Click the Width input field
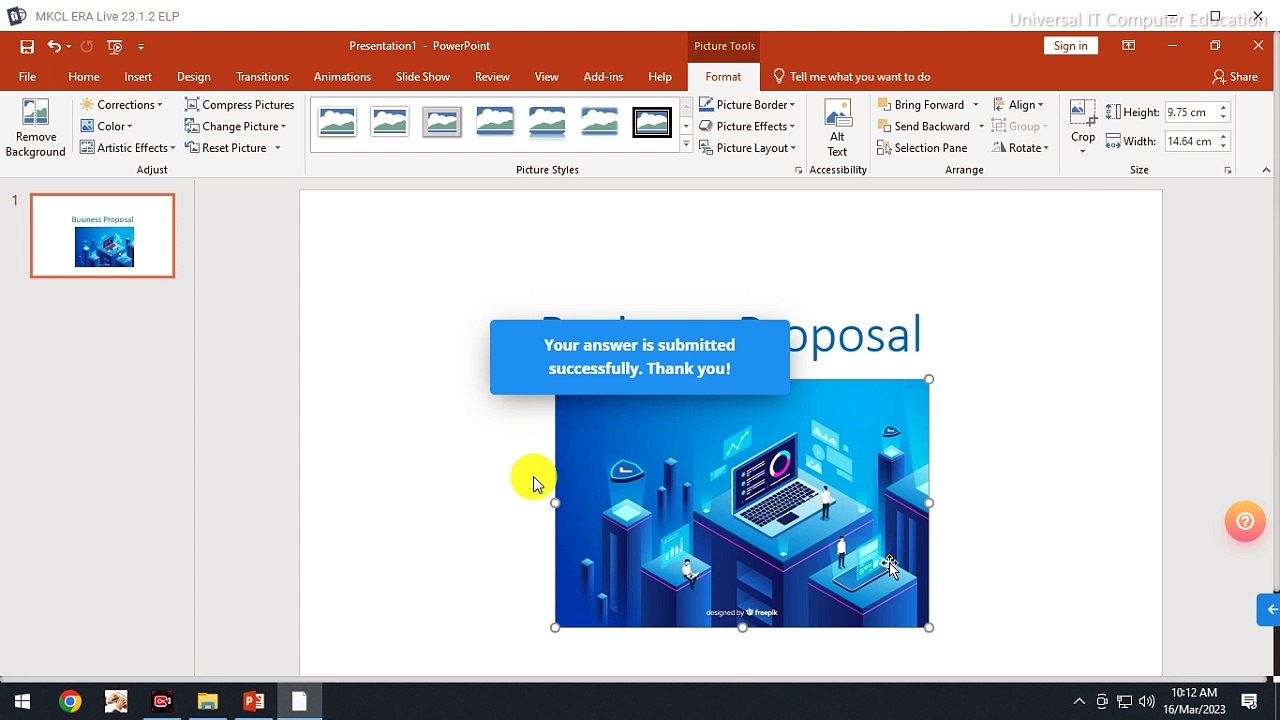This screenshot has height=720, width=1280. click(1190, 141)
